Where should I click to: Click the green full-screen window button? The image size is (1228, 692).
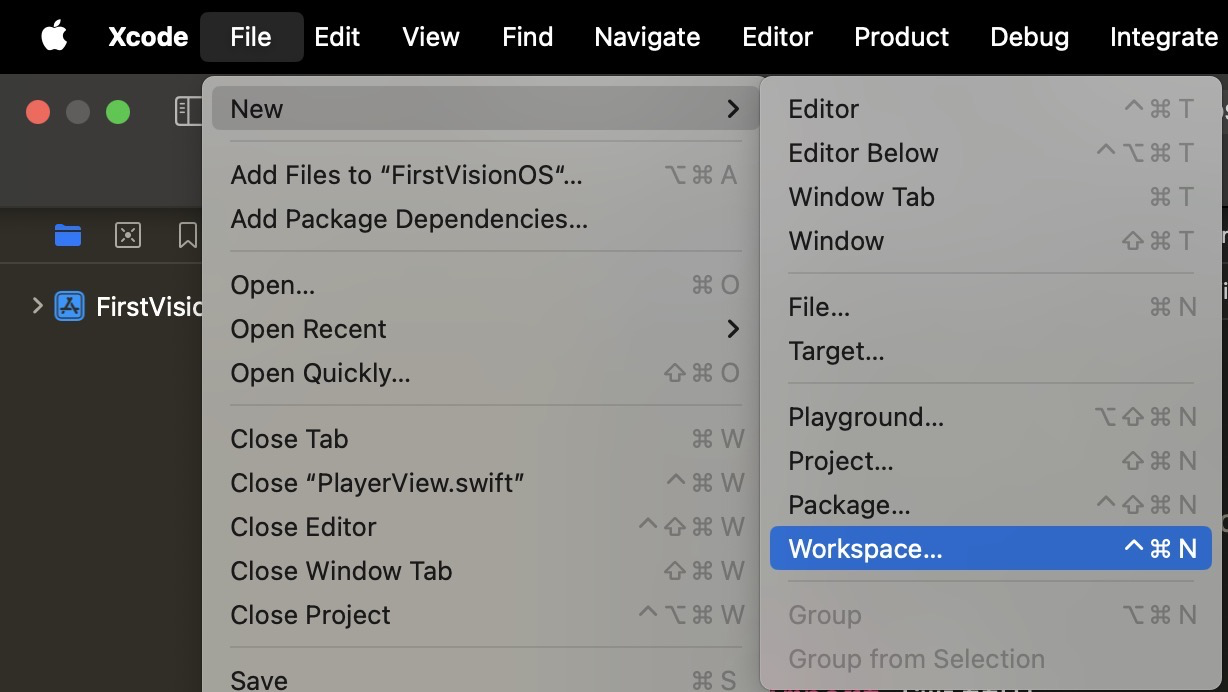click(x=118, y=112)
